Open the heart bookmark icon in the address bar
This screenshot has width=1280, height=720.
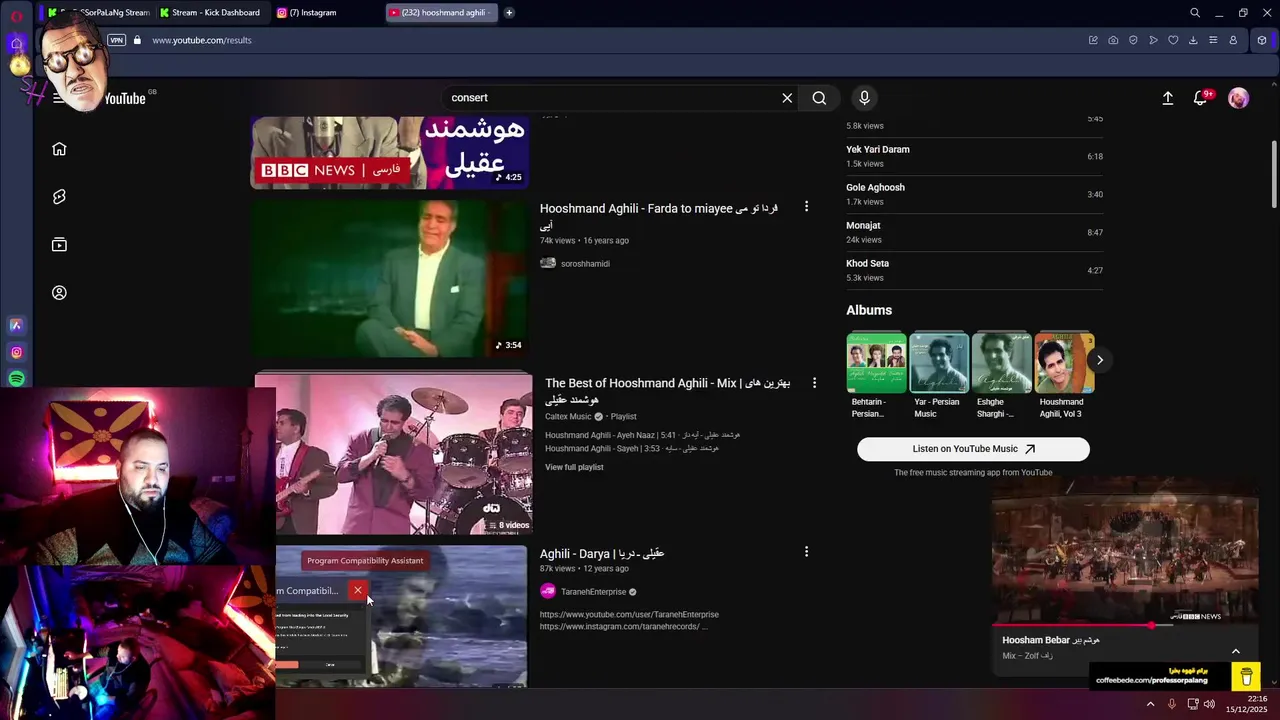tap(1173, 40)
